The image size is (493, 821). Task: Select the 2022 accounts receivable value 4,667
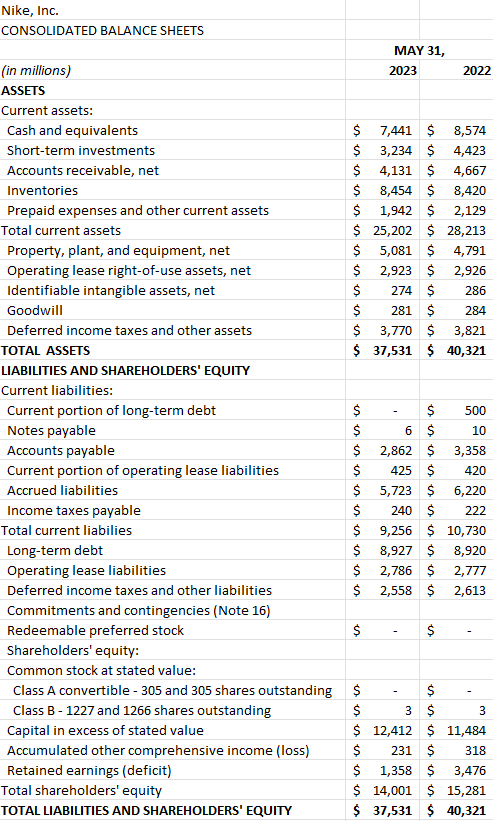click(470, 170)
